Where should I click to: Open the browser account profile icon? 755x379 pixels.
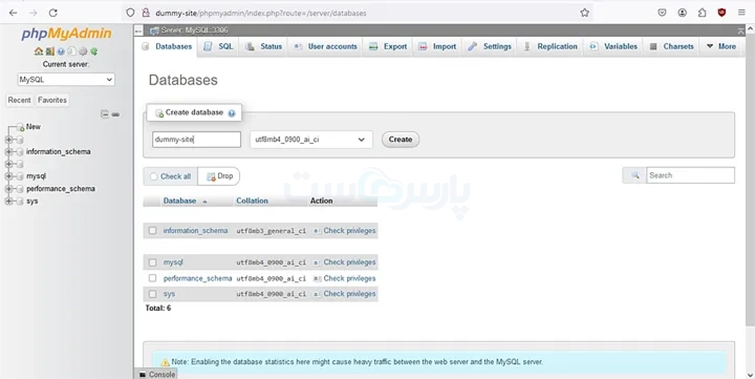pyautogui.click(x=682, y=13)
